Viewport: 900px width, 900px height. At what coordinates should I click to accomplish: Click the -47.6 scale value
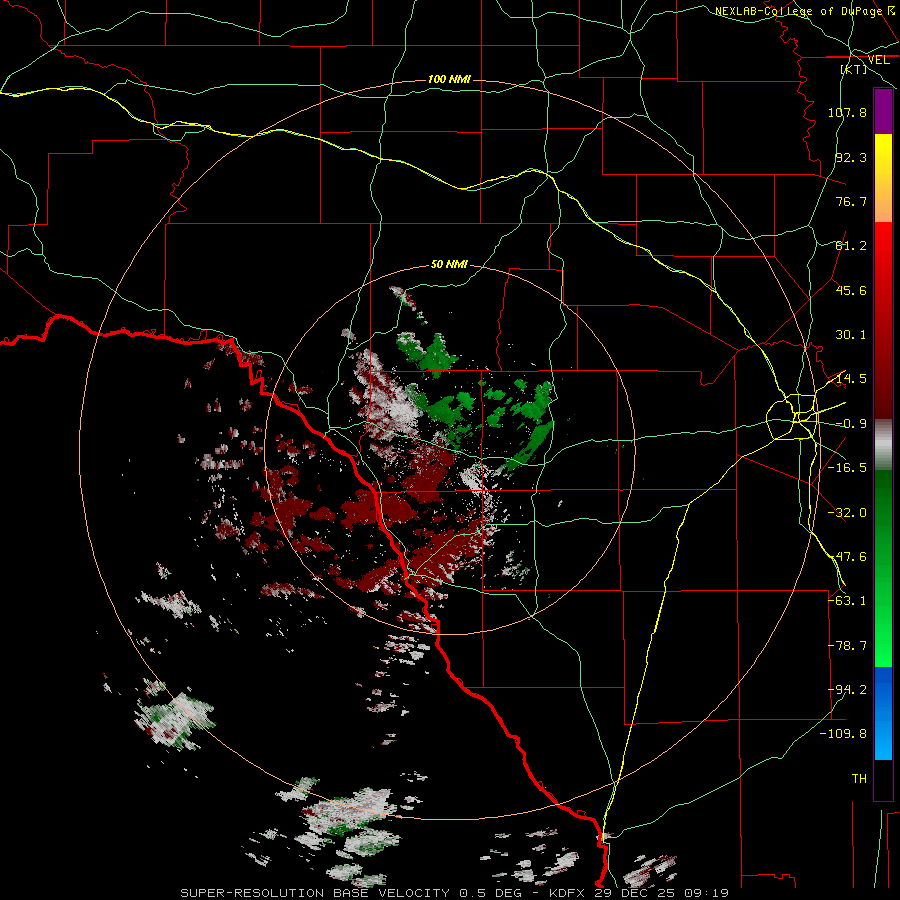coord(847,557)
